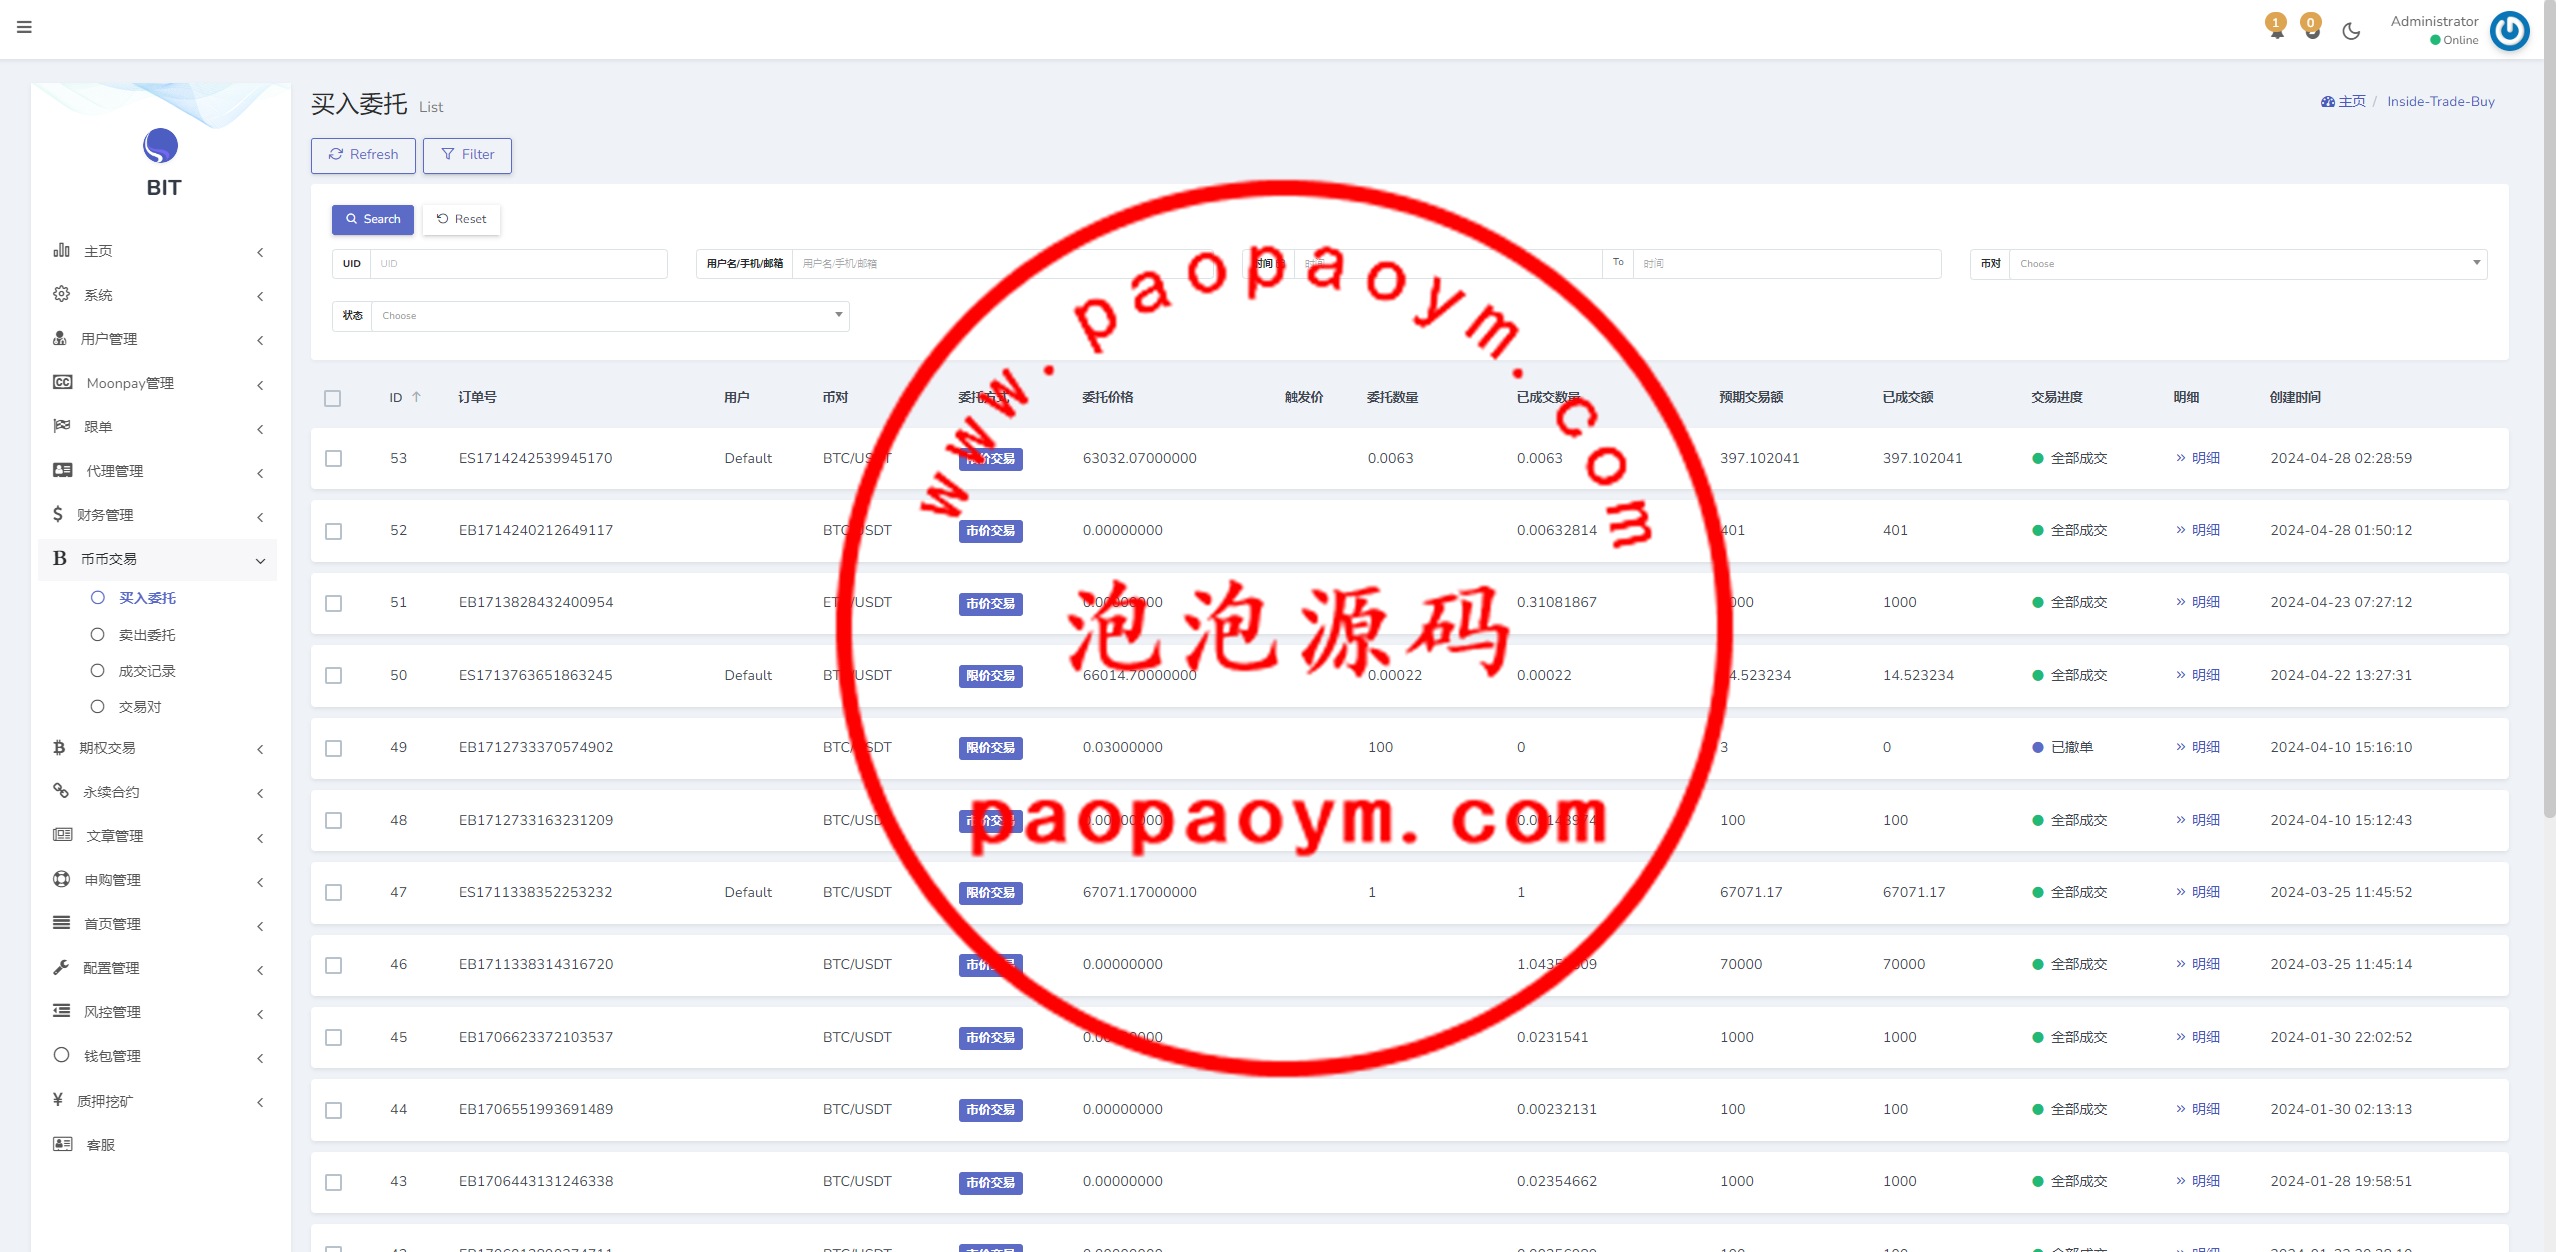Check the row with ID 53
The image size is (2556, 1252).
pos(334,459)
